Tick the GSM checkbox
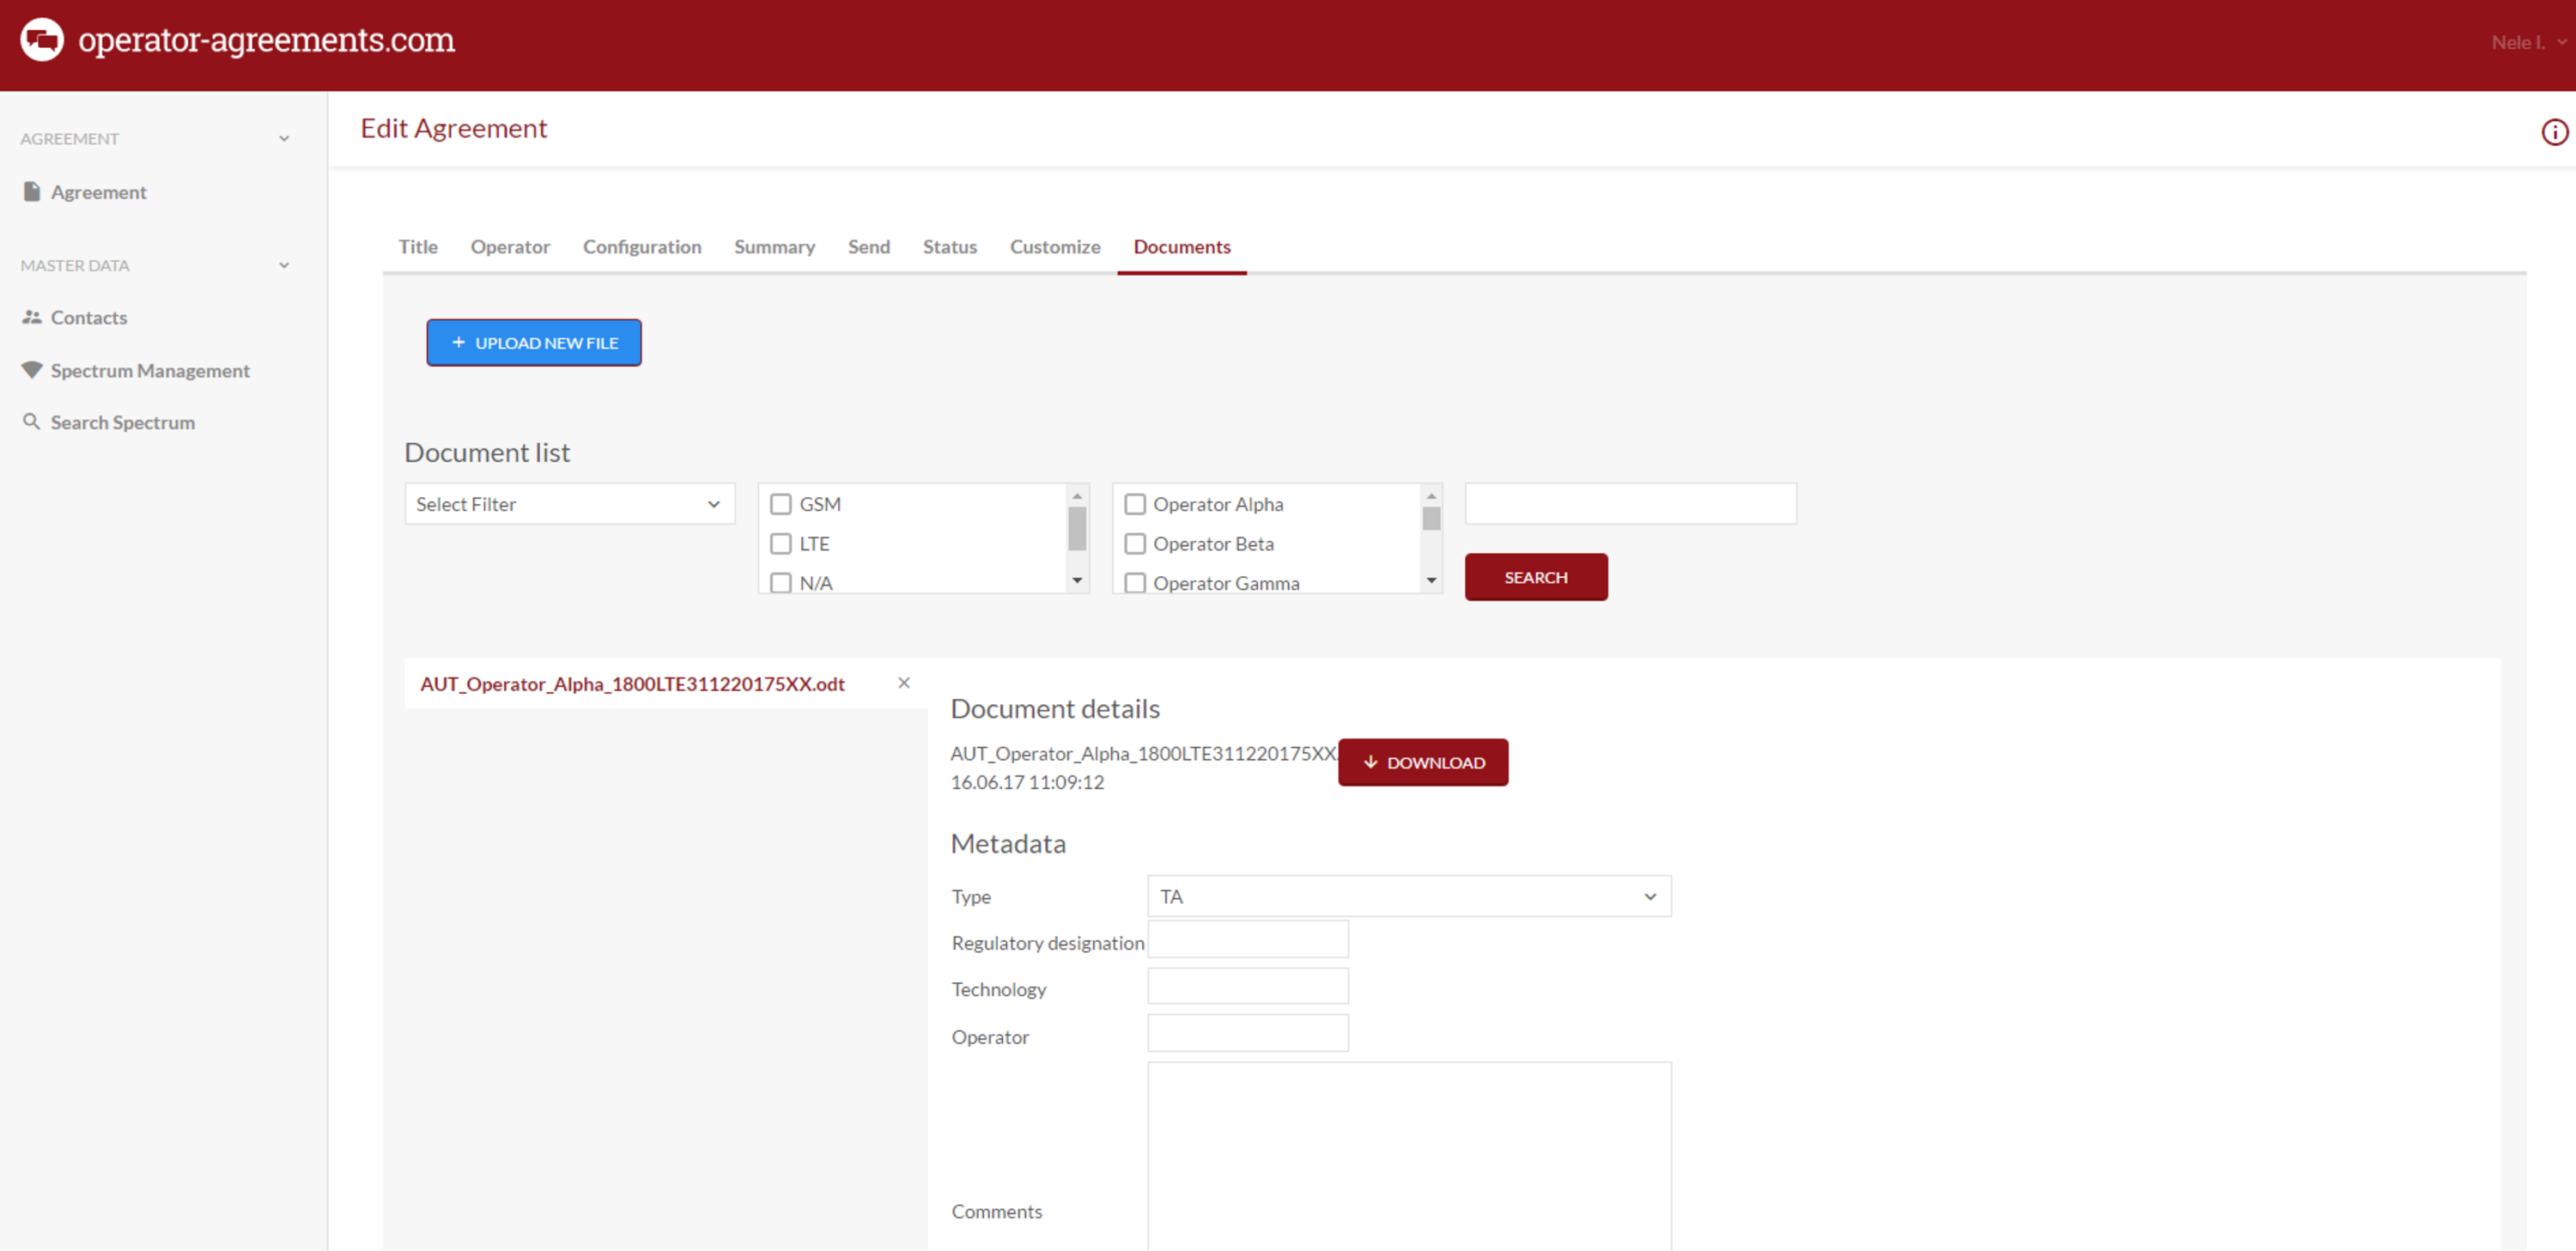This screenshot has height=1251, width=2576. tap(781, 504)
